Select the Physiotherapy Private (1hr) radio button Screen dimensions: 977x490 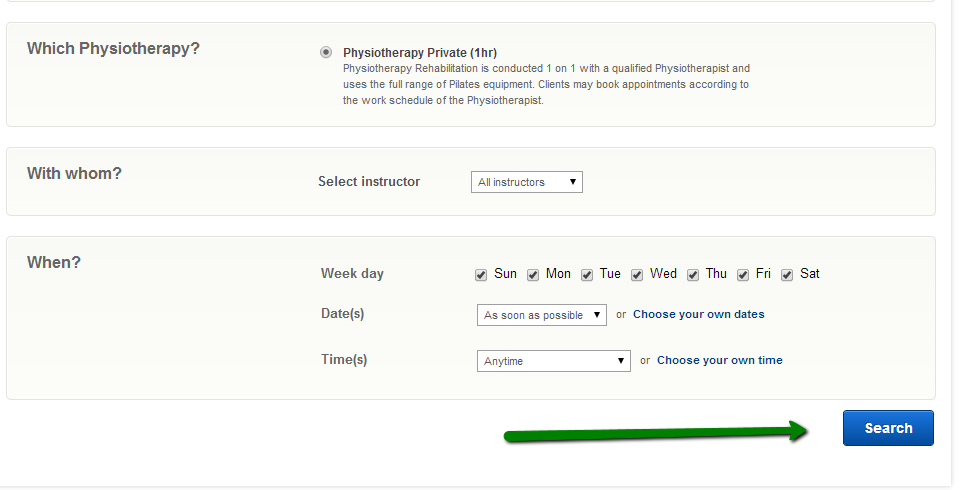tap(326, 52)
